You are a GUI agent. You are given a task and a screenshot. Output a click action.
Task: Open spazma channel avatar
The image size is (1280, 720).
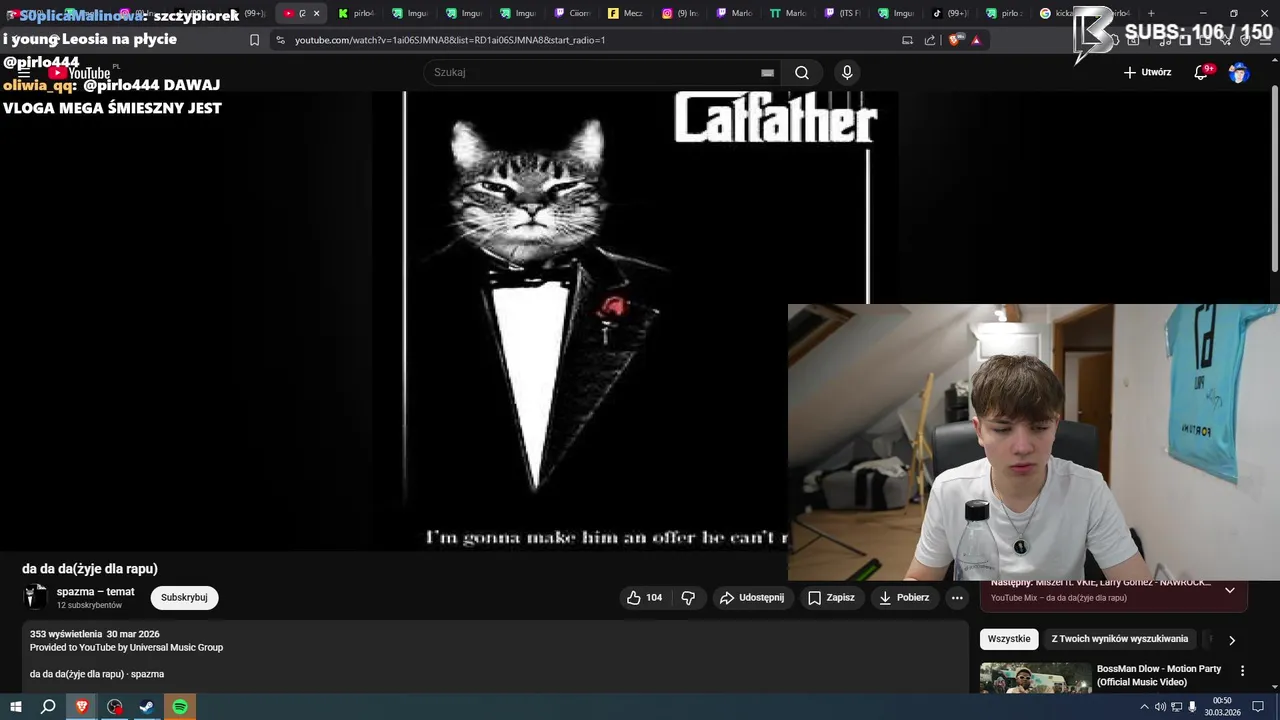(x=35, y=597)
